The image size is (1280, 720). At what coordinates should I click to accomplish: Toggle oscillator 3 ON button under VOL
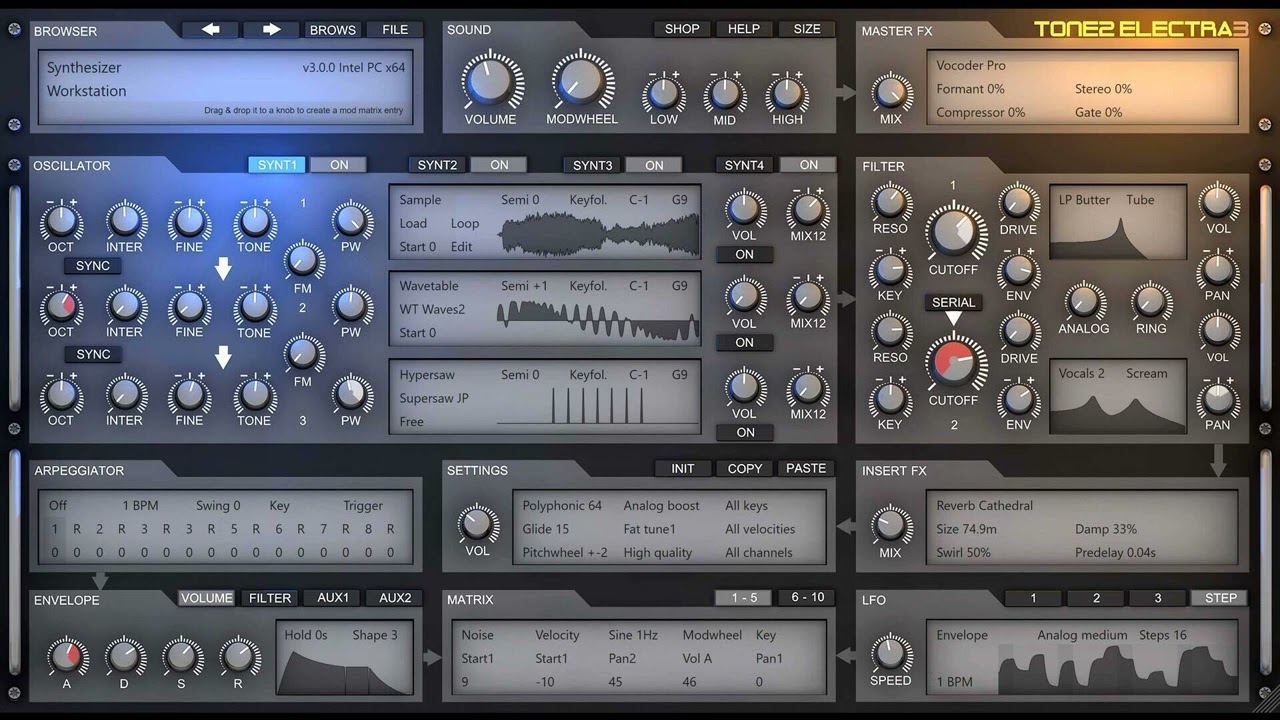[x=745, y=432]
